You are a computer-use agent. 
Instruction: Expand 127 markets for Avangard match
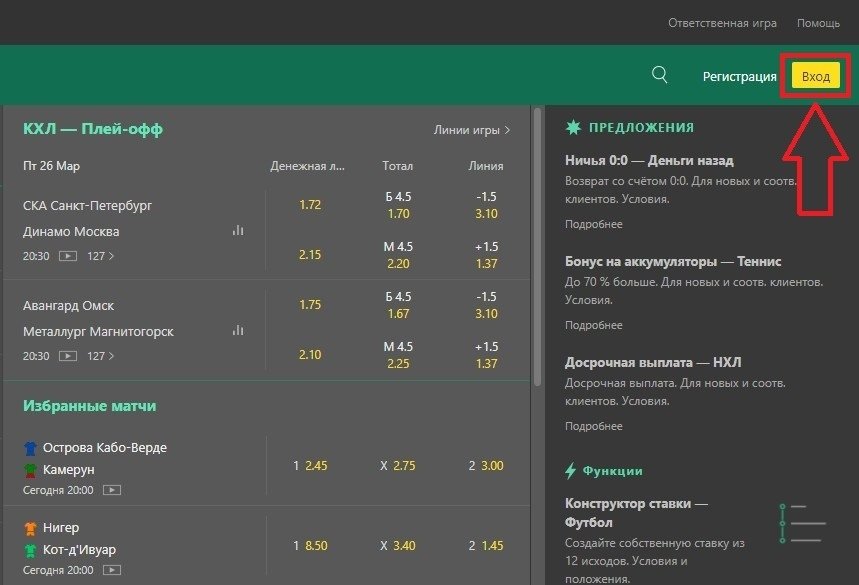tap(100, 356)
